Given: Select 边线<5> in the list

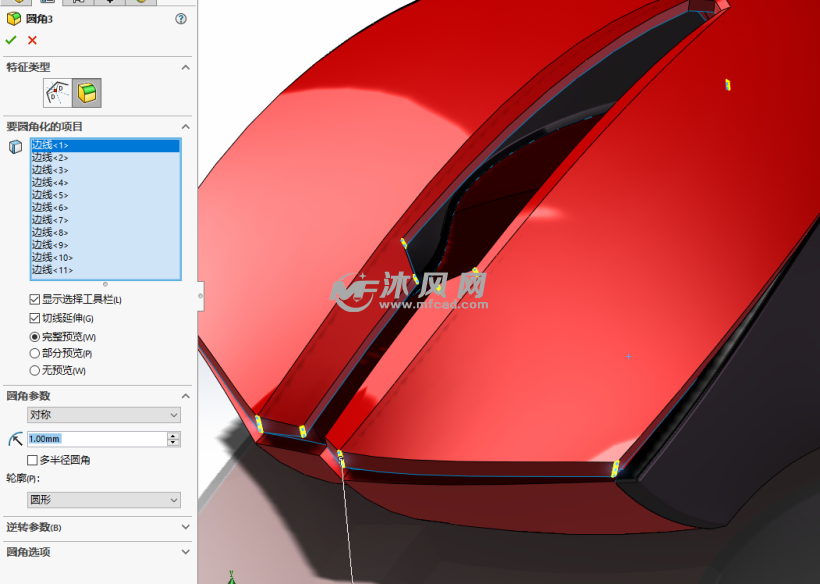Looking at the screenshot, I should 105,196.
